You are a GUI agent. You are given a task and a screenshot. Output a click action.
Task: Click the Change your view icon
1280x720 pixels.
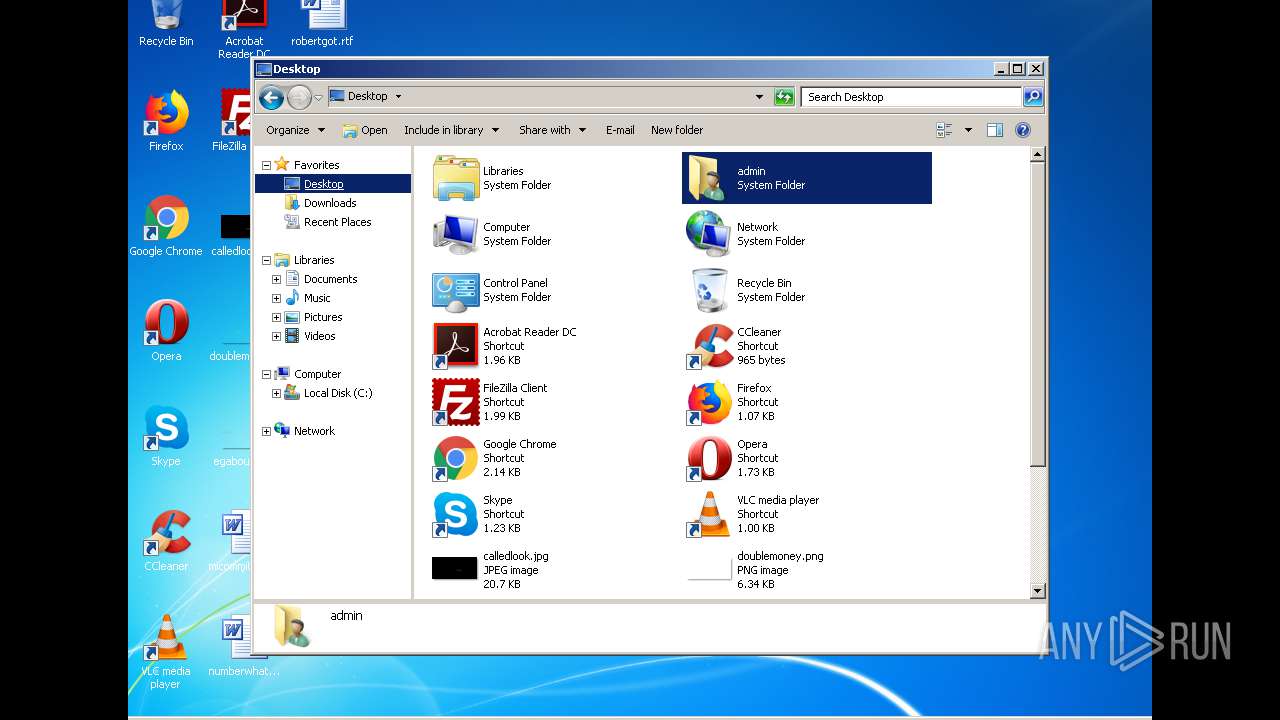(x=944, y=130)
